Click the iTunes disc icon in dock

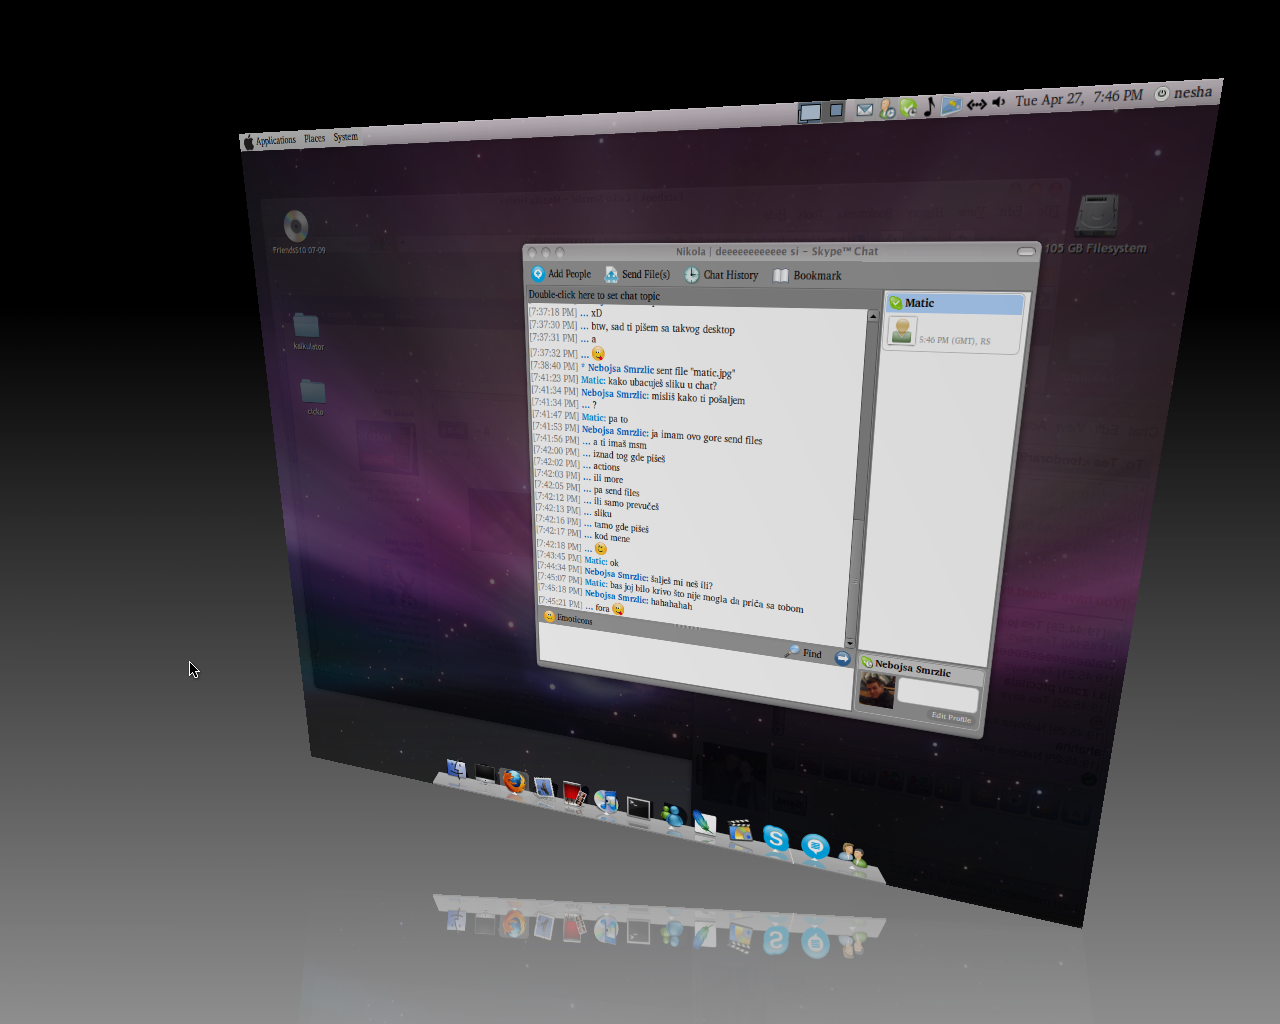click(606, 803)
